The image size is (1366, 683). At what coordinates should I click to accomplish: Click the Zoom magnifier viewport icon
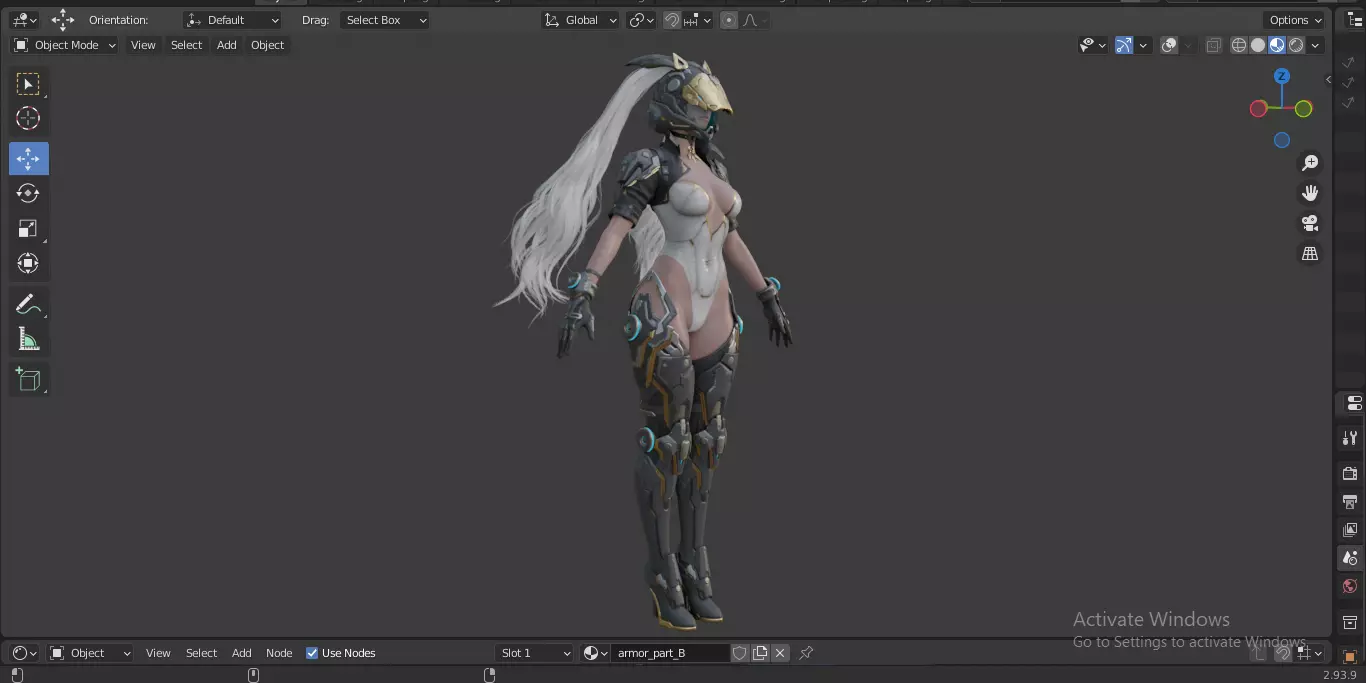(1310, 163)
